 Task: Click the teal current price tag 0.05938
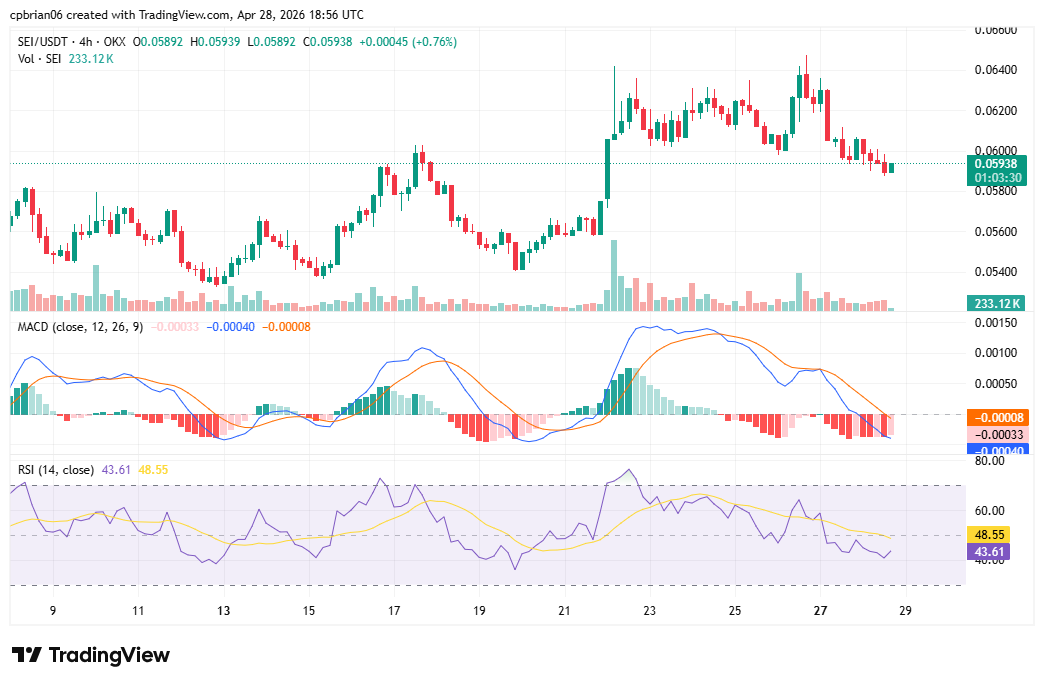[x=998, y=161]
